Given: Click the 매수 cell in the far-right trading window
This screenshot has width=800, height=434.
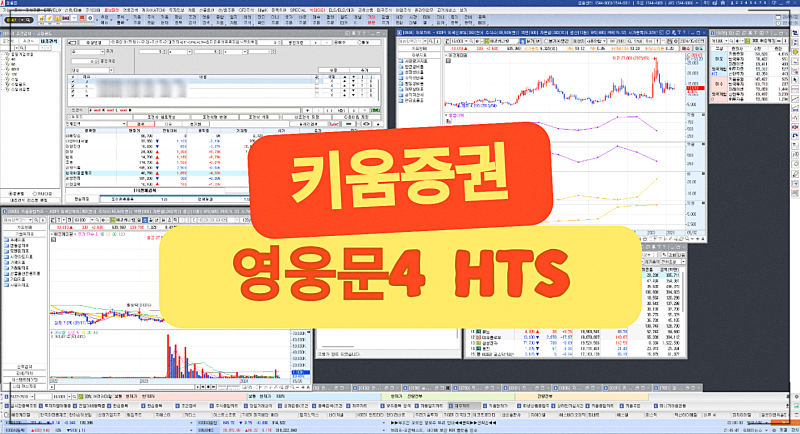Looking at the screenshot, I should (718, 84).
